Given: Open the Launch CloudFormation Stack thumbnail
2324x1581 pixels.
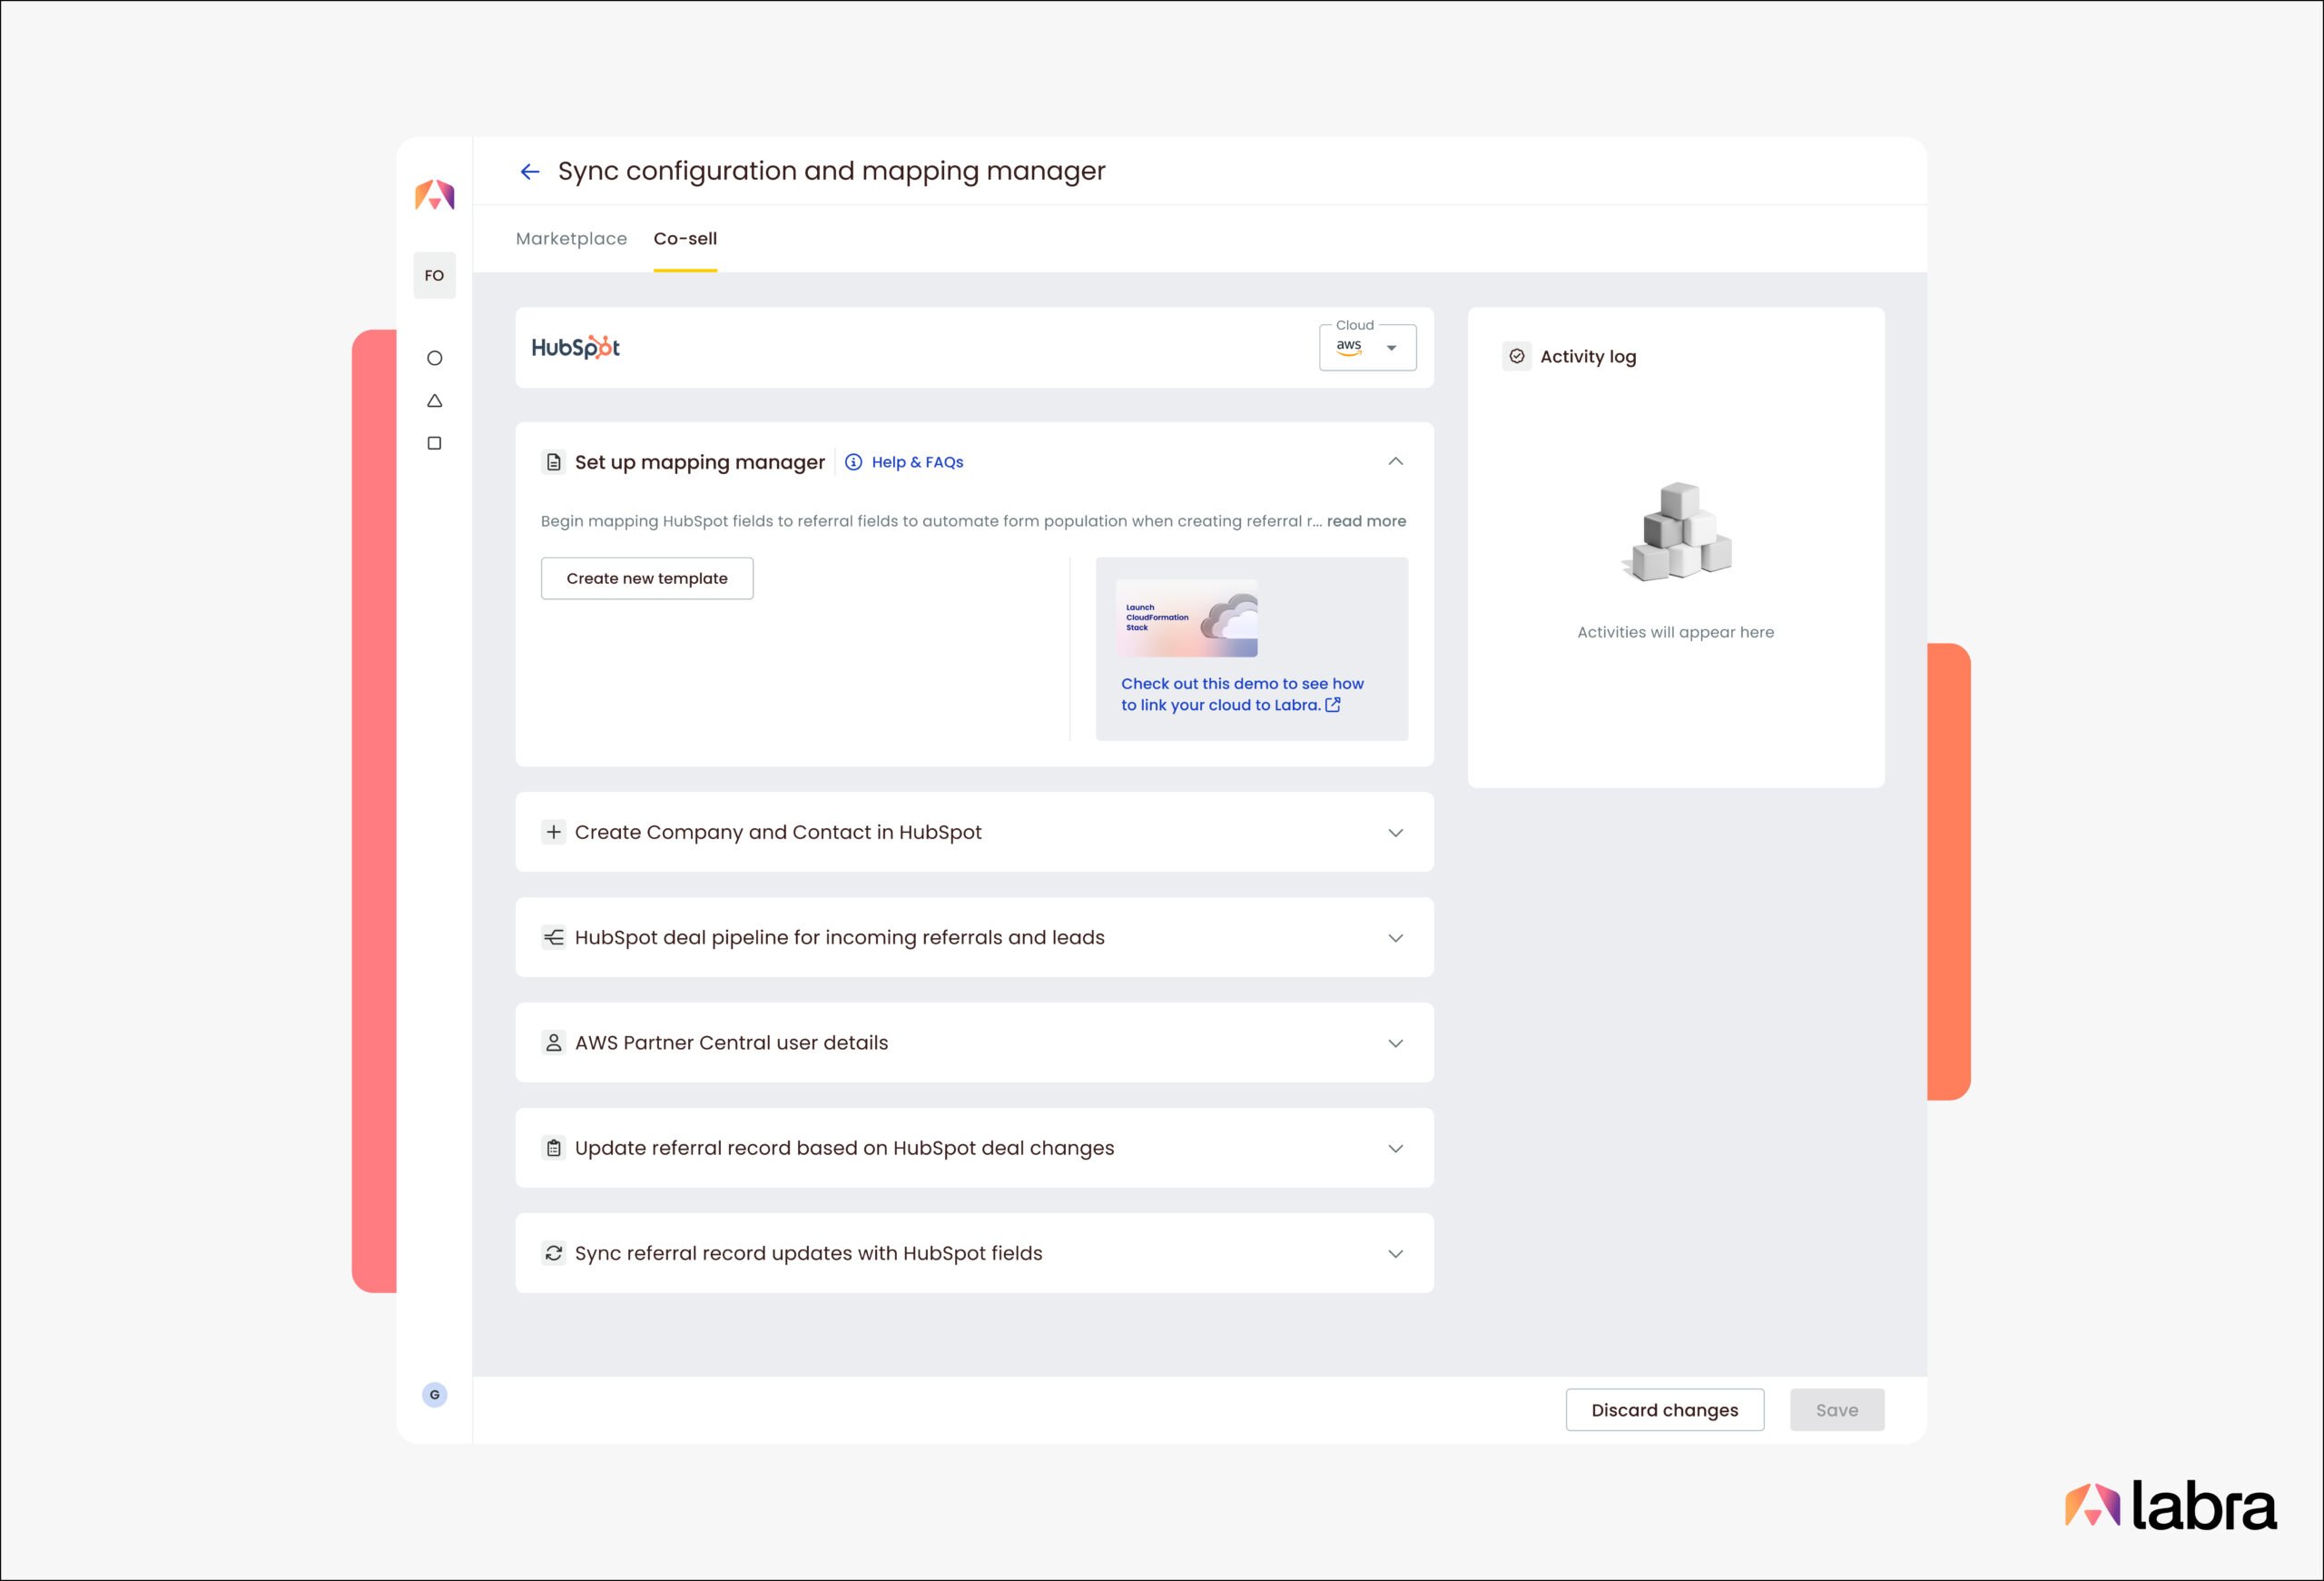Looking at the screenshot, I should point(1187,618).
